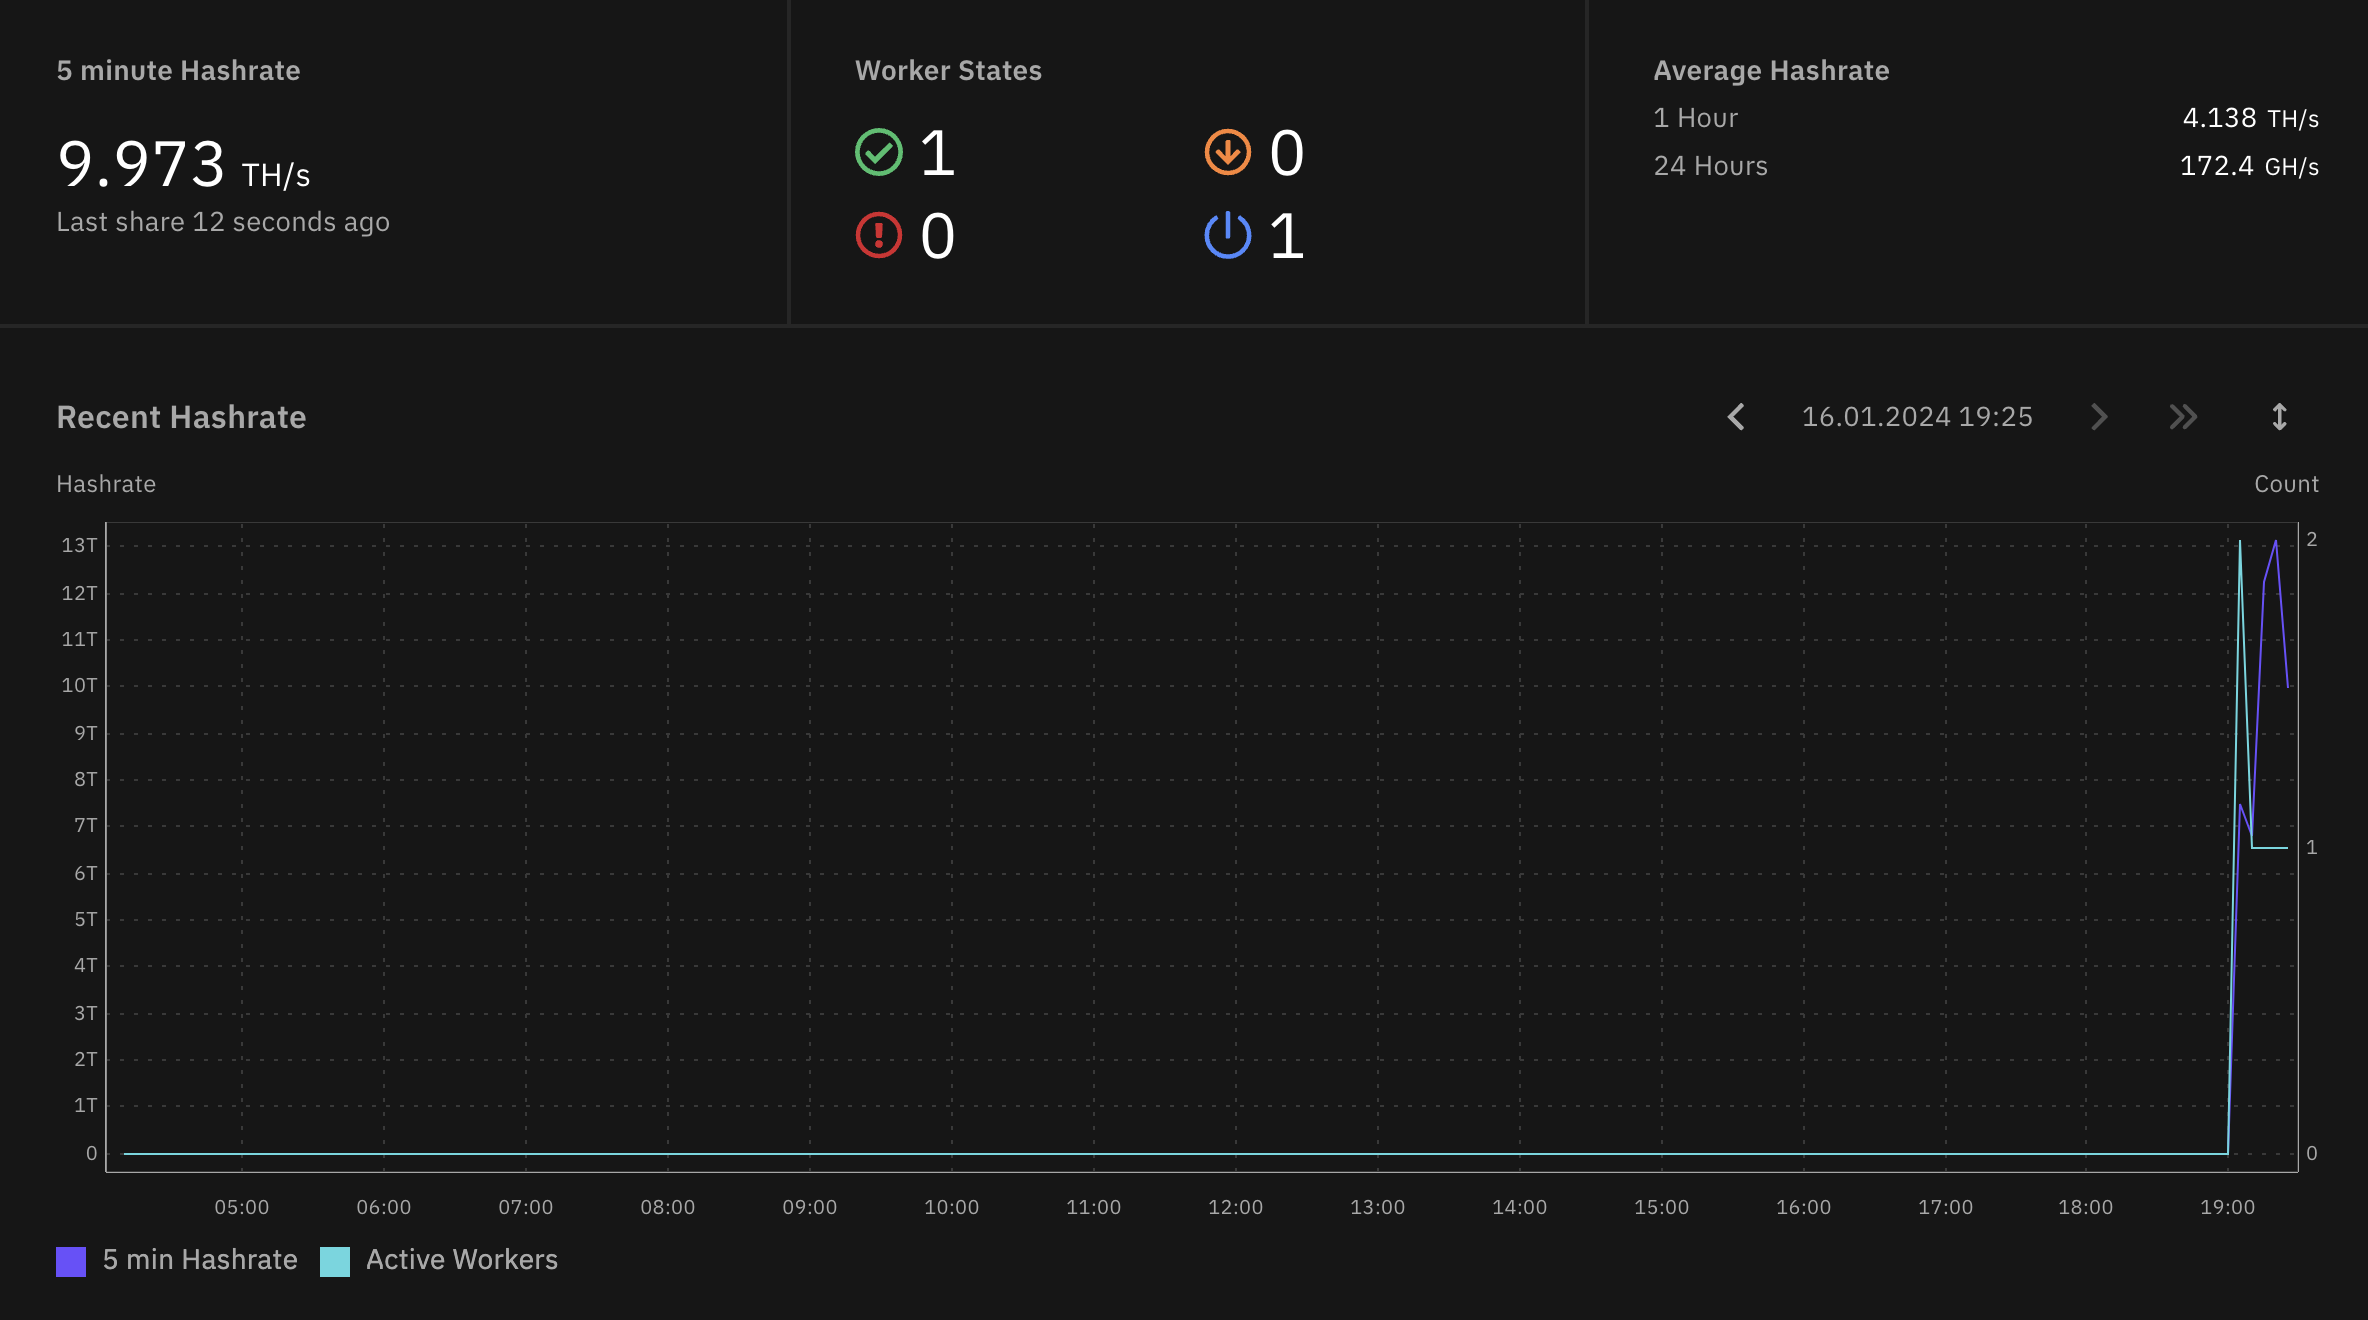Image resolution: width=2368 pixels, height=1320 pixels.
Task: Click the red alert workers status icon
Action: (878, 236)
